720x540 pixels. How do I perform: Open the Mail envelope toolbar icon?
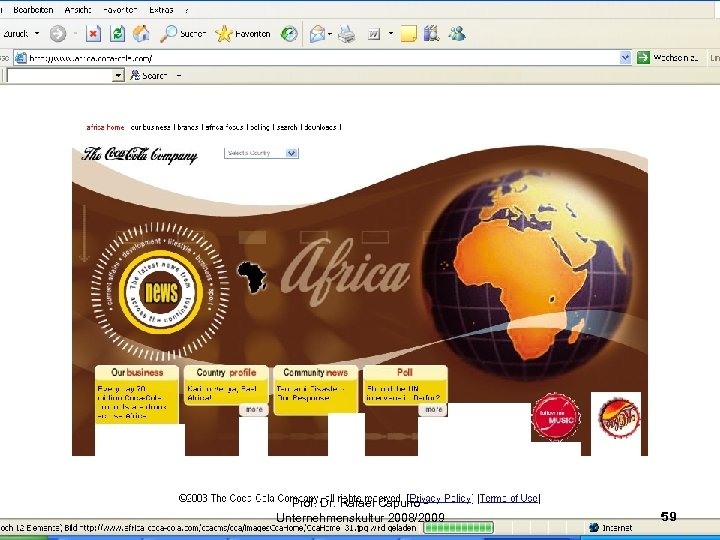pos(317,34)
